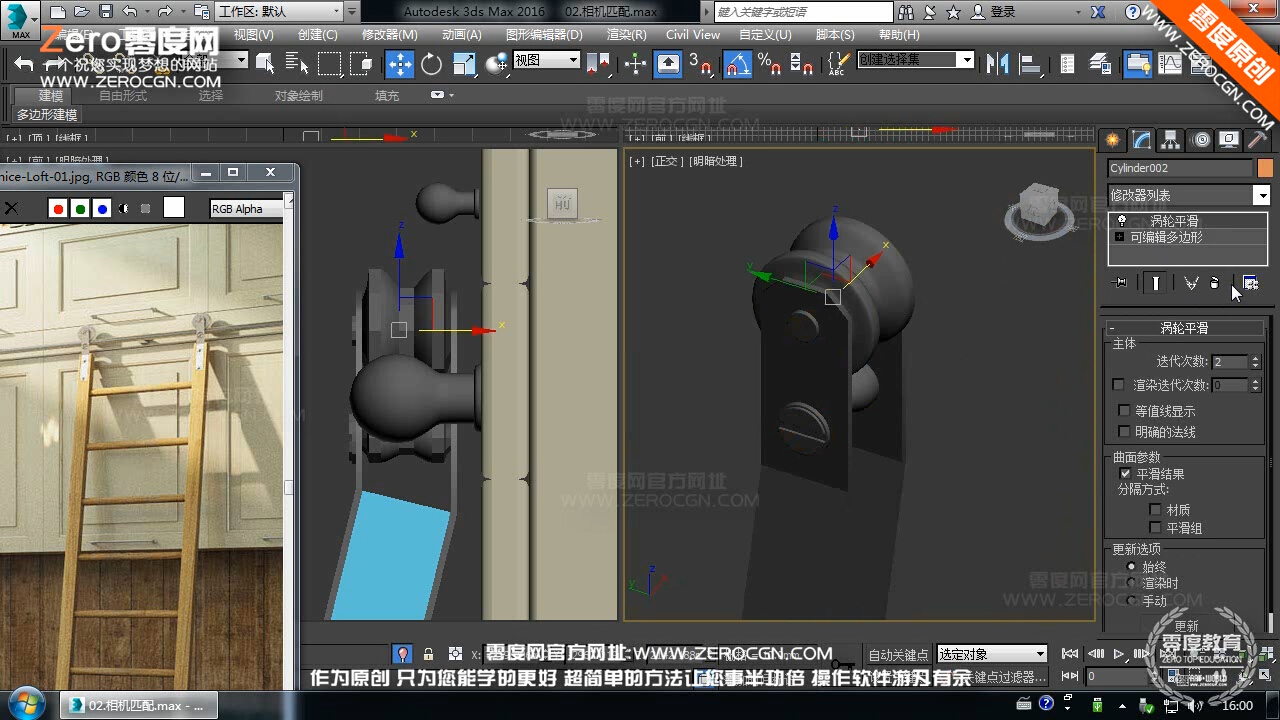Open 选定对象 key filter dropdown

[992, 654]
